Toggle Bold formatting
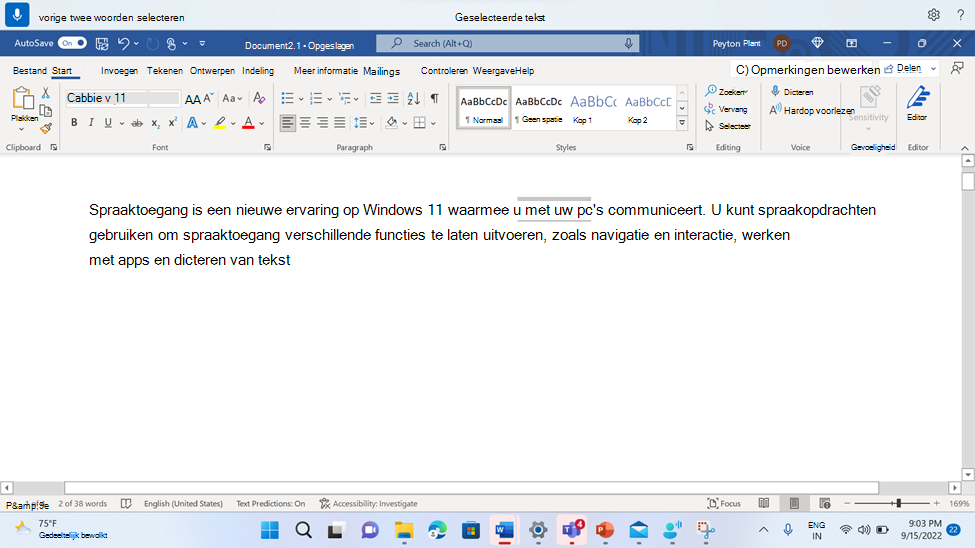The image size is (975, 548). (74, 123)
